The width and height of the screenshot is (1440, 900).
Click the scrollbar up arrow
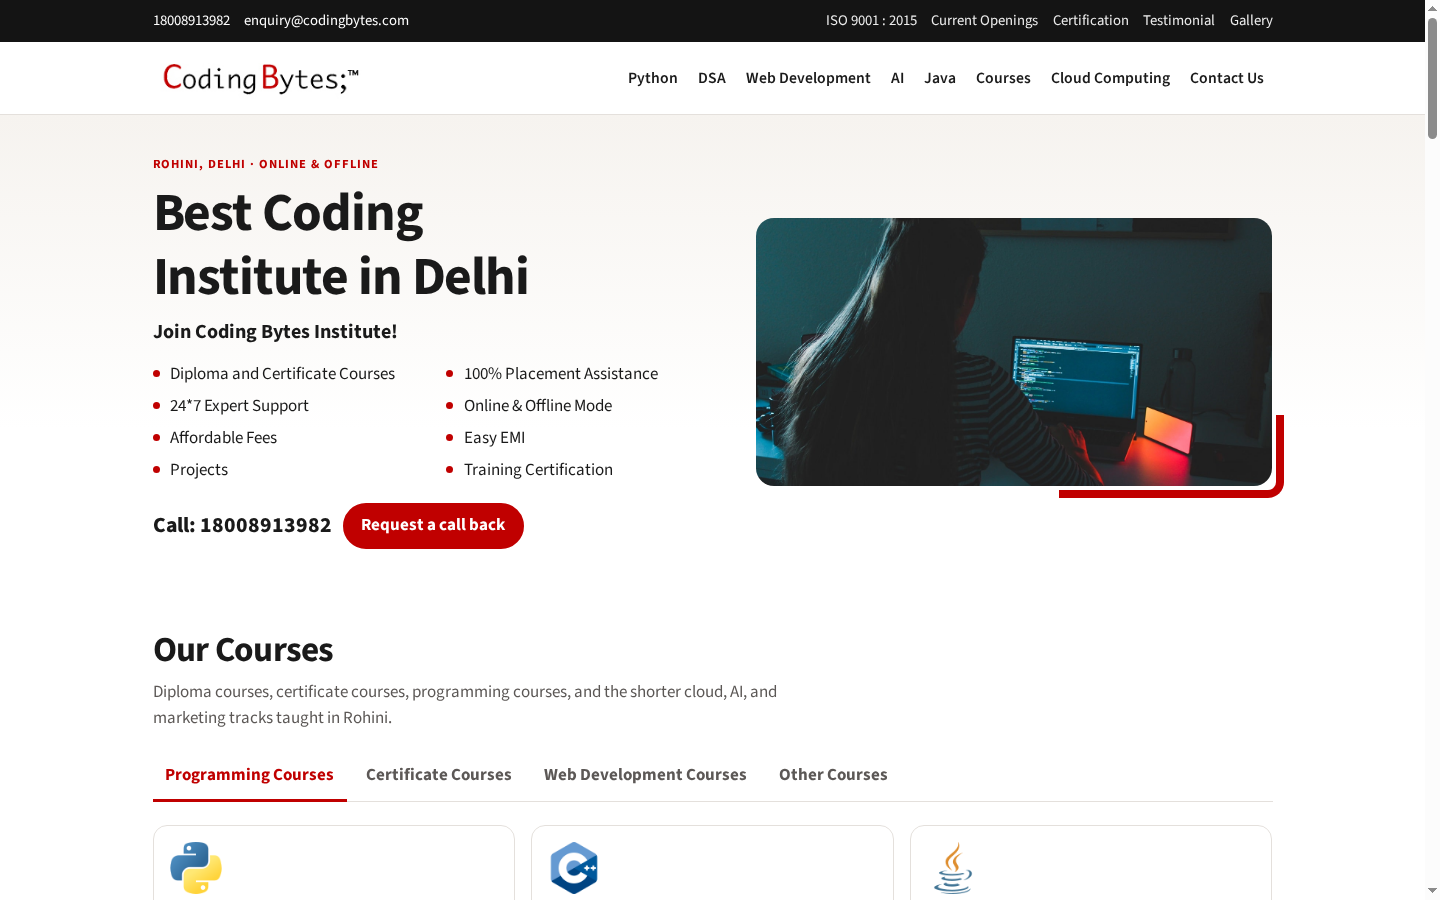tap(1432, 7)
